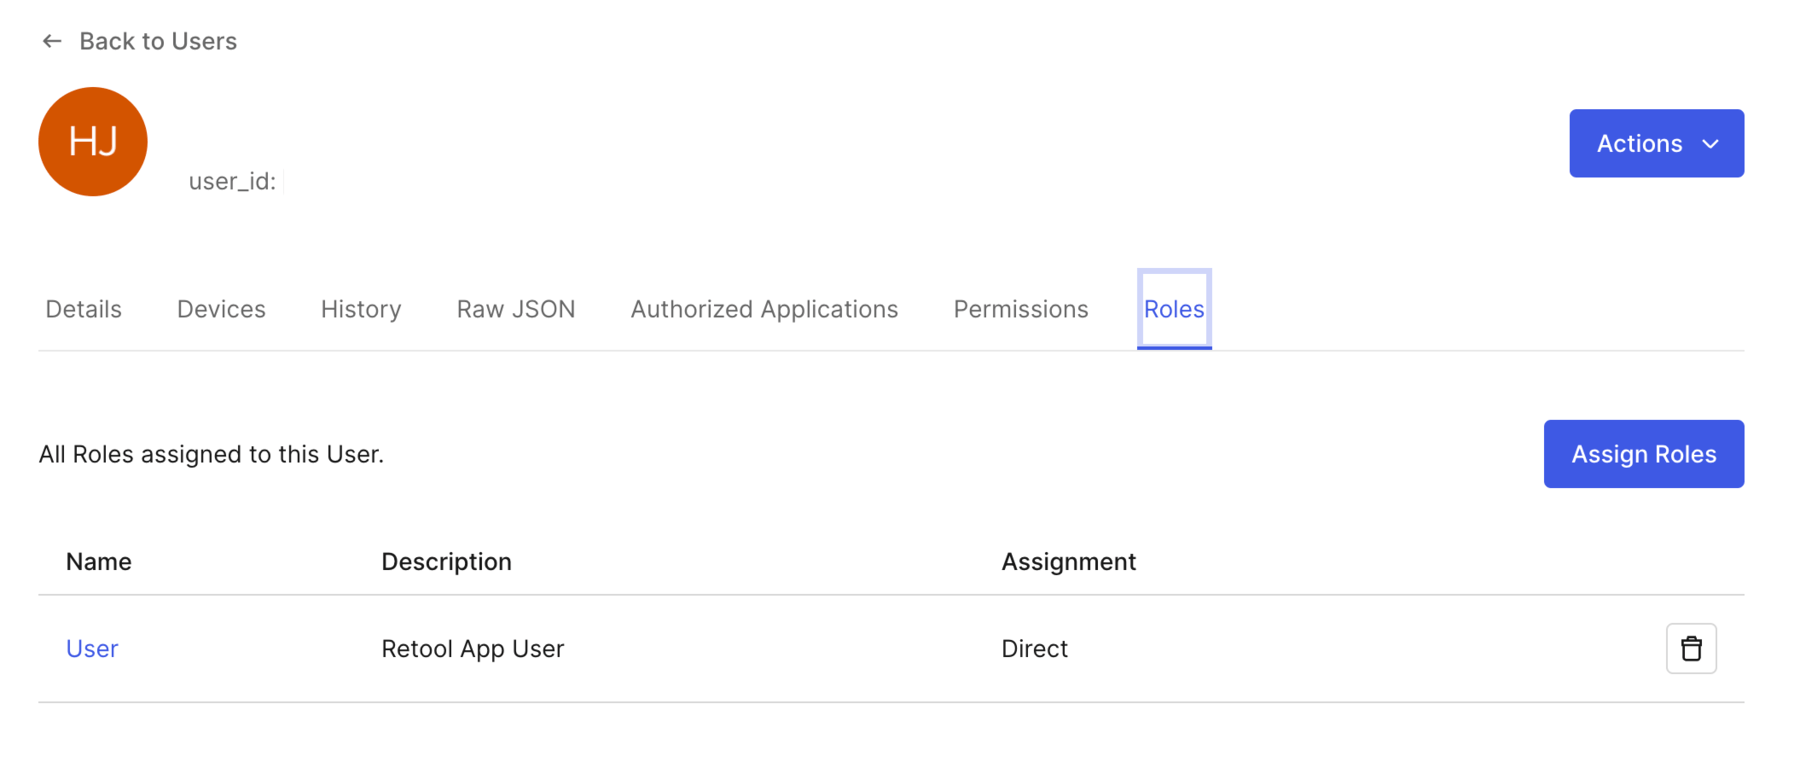Screen dimensions: 1800x768
Task: Go to Authorized Applications tab
Action: (x=764, y=309)
